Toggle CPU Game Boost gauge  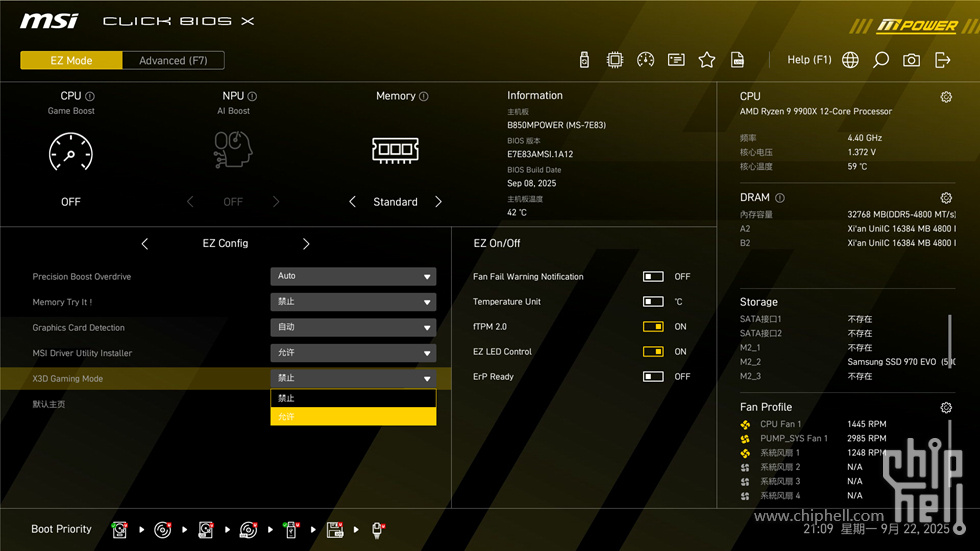pos(71,152)
